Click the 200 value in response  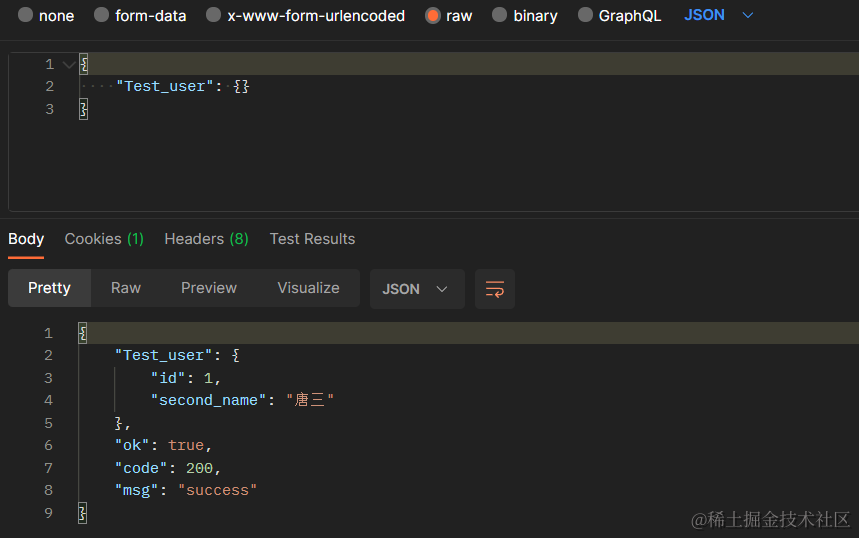[x=199, y=468]
